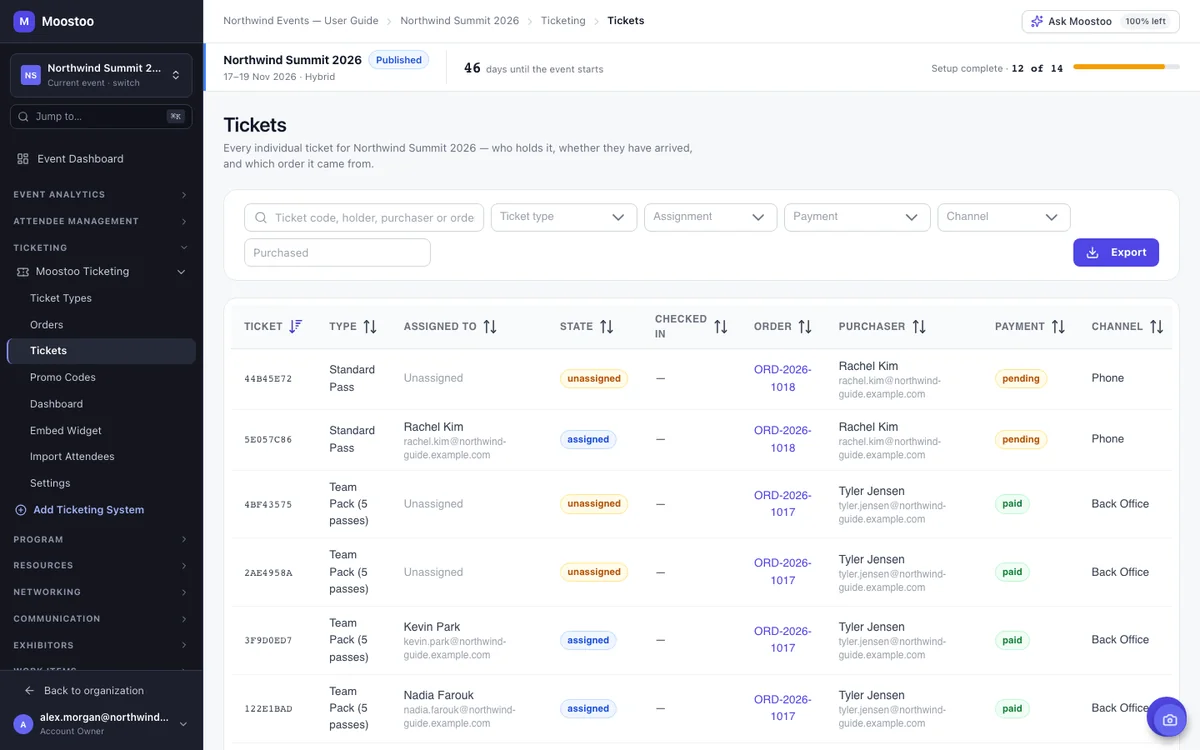Open order link for ticket 4BF43575
1200x750 pixels.
pyautogui.click(x=782, y=504)
